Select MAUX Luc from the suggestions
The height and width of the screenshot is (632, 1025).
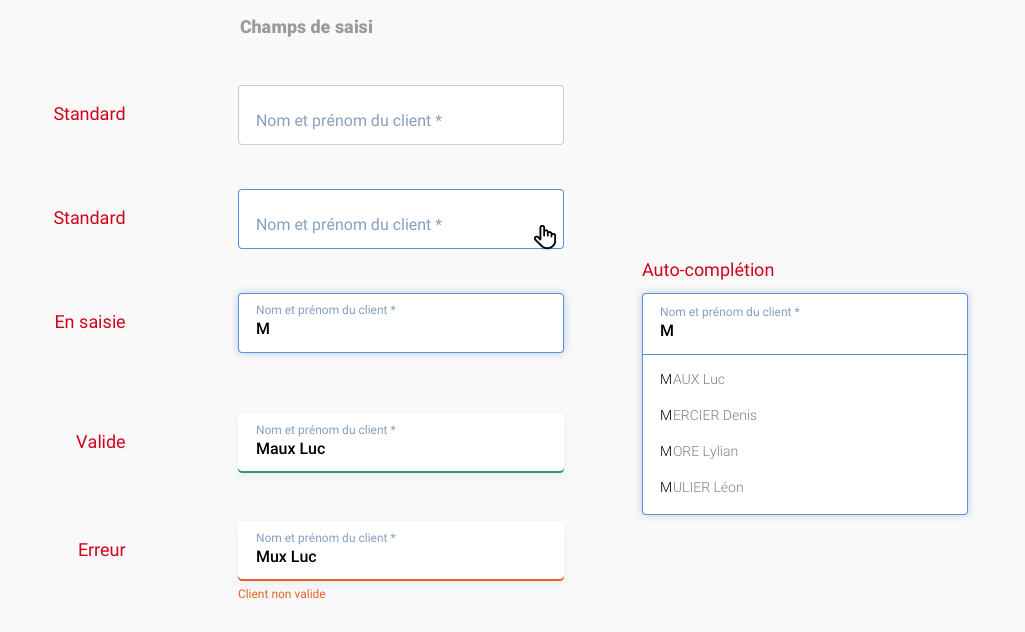pos(691,379)
